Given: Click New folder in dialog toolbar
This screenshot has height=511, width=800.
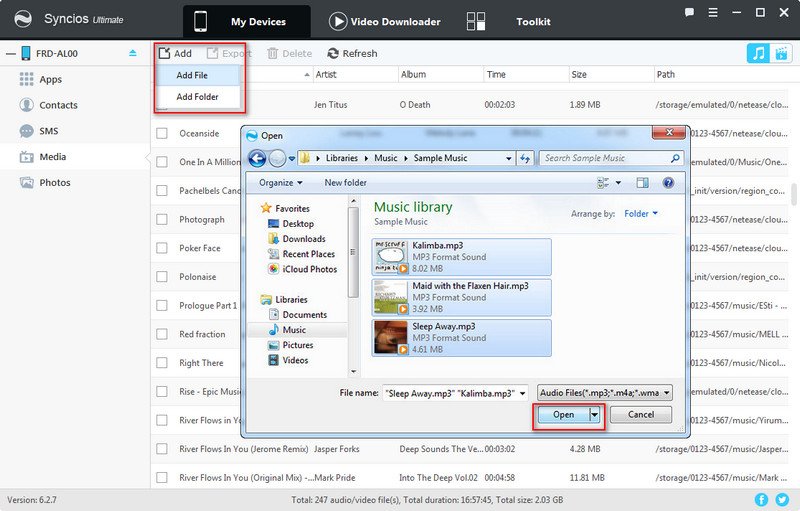Looking at the screenshot, I should (x=345, y=183).
